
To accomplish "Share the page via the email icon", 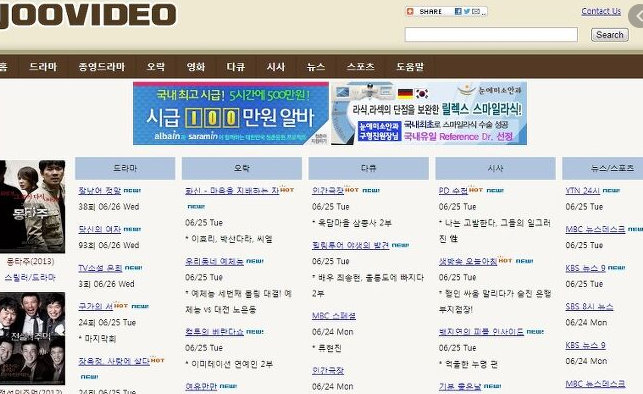I will 476,11.
